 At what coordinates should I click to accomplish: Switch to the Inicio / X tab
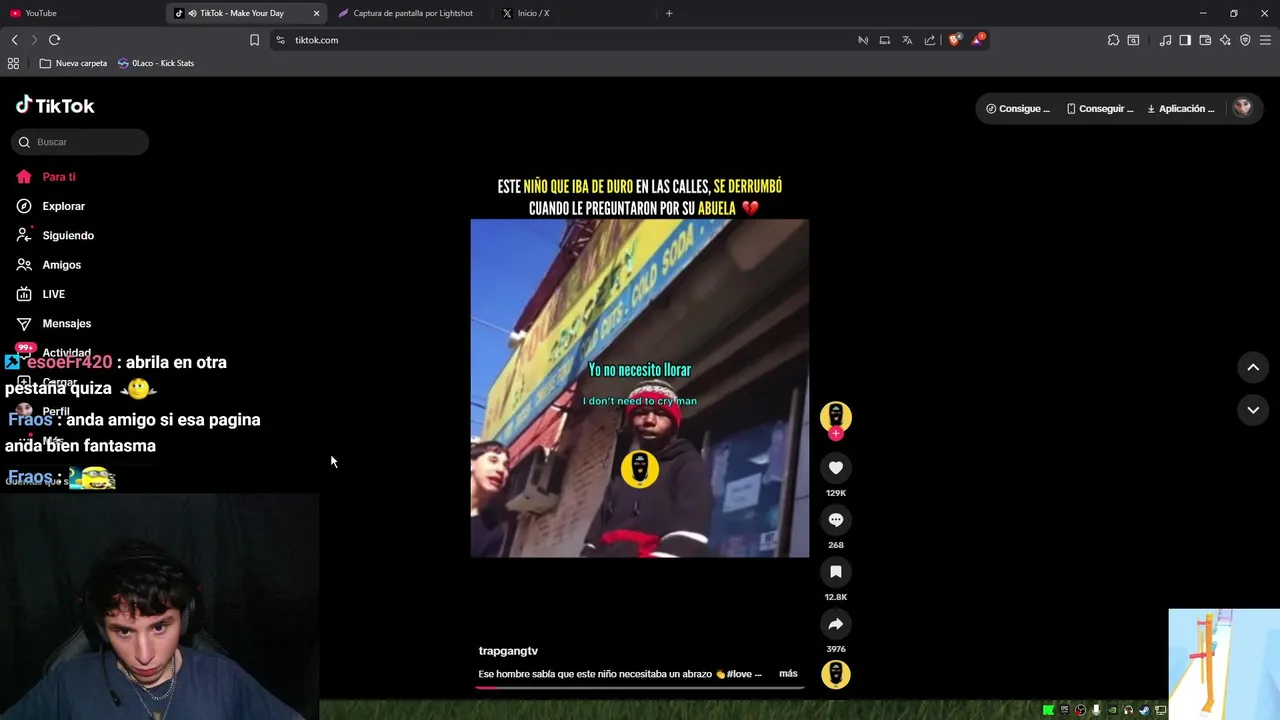pyautogui.click(x=574, y=13)
